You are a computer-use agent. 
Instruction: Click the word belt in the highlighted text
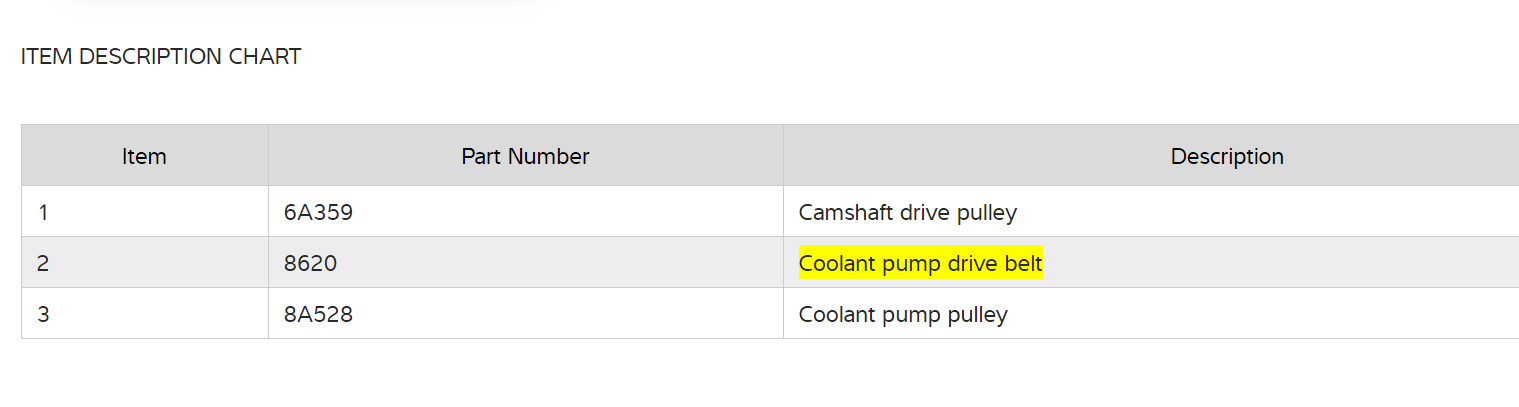coord(1023,263)
